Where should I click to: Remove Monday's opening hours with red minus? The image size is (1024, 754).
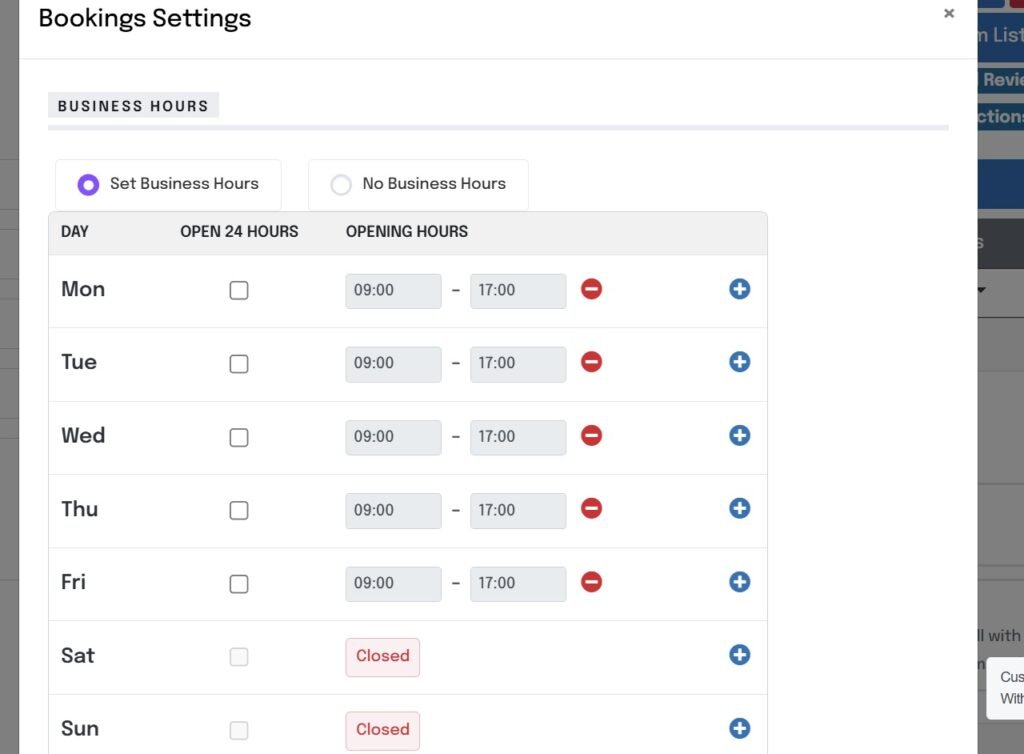591,289
